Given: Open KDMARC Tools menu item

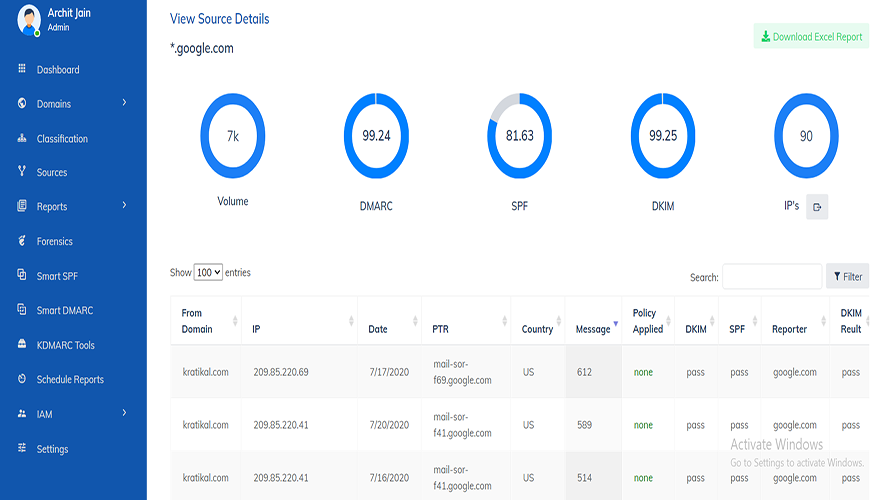Looking at the screenshot, I should point(65,345).
